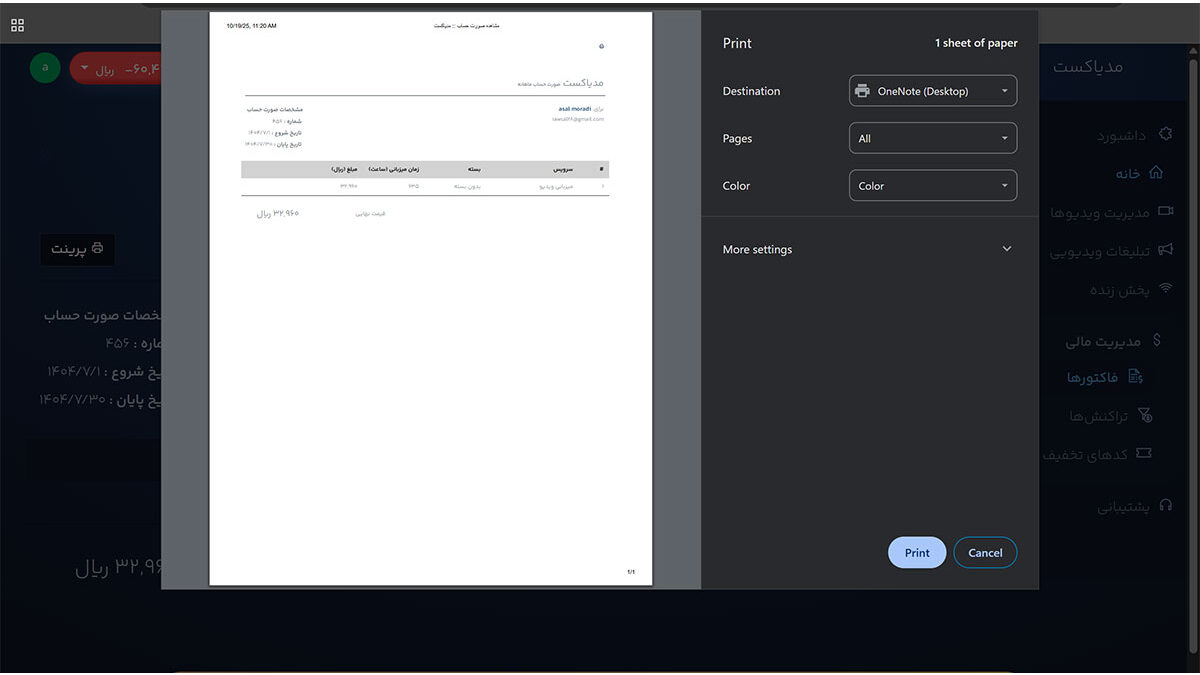Click the blue Print button
1200x675 pixels.
coord(916,553)
